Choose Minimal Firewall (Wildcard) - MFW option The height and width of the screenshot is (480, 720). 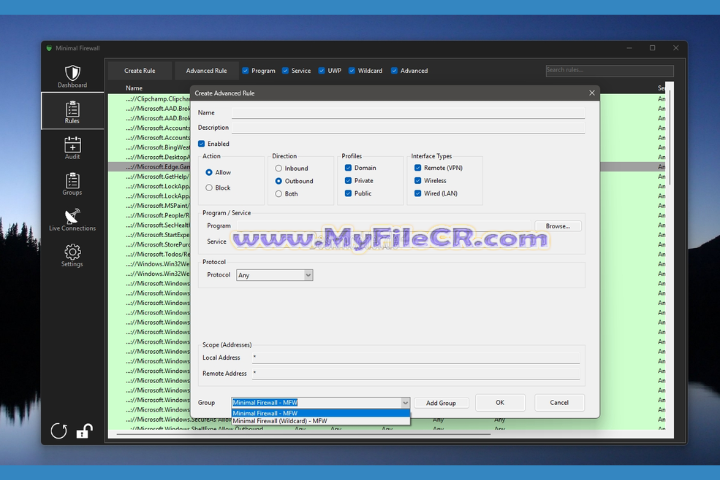pyautogui.click(x=321, y=420)
